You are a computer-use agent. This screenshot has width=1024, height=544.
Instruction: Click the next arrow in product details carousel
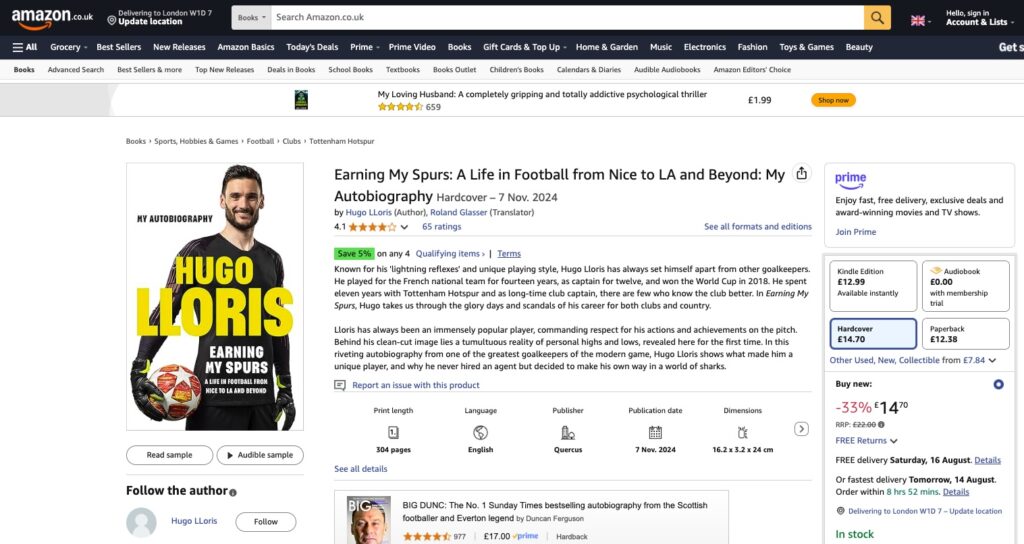coord(801,428)
